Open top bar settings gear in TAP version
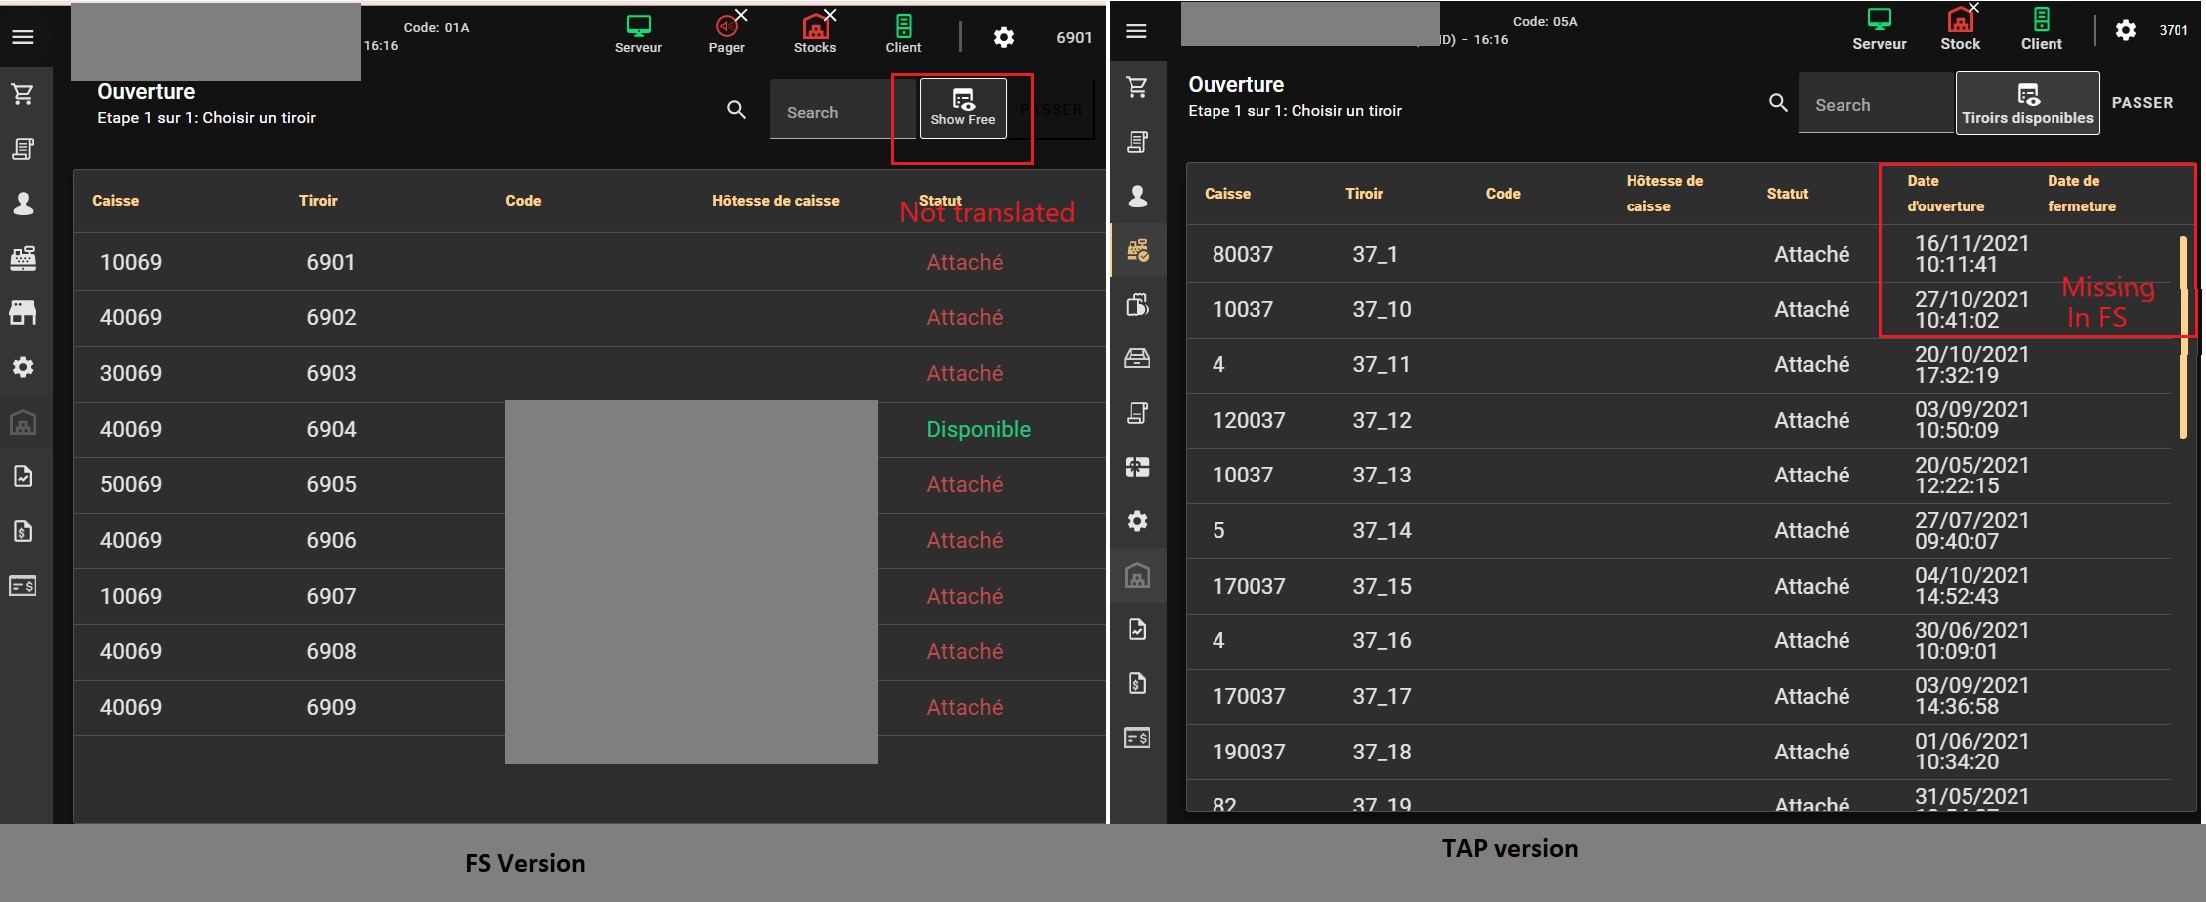Viewport: 2206px width, 902px height. [x=2126, y=30]
